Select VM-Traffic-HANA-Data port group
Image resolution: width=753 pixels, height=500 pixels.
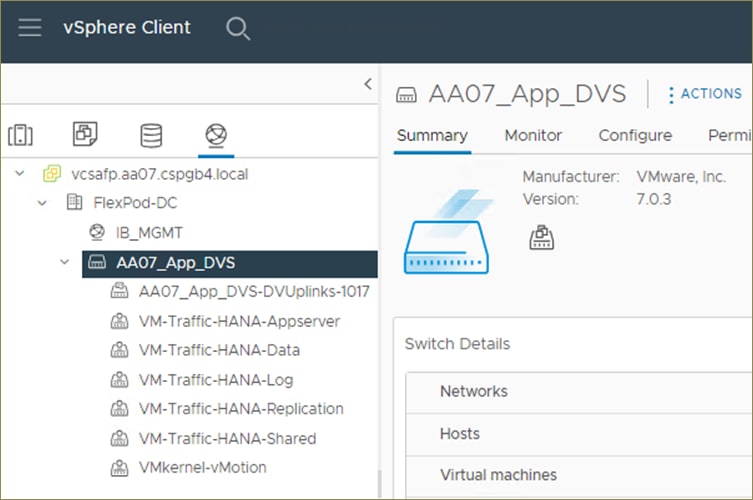(x=219, y=351)
